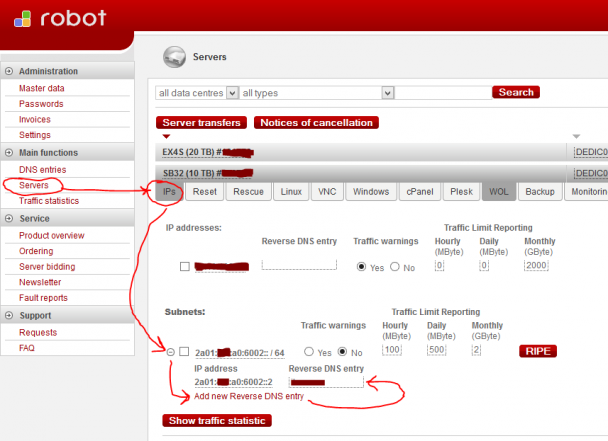Switch to the VNC tab

[x=327, y=192]
